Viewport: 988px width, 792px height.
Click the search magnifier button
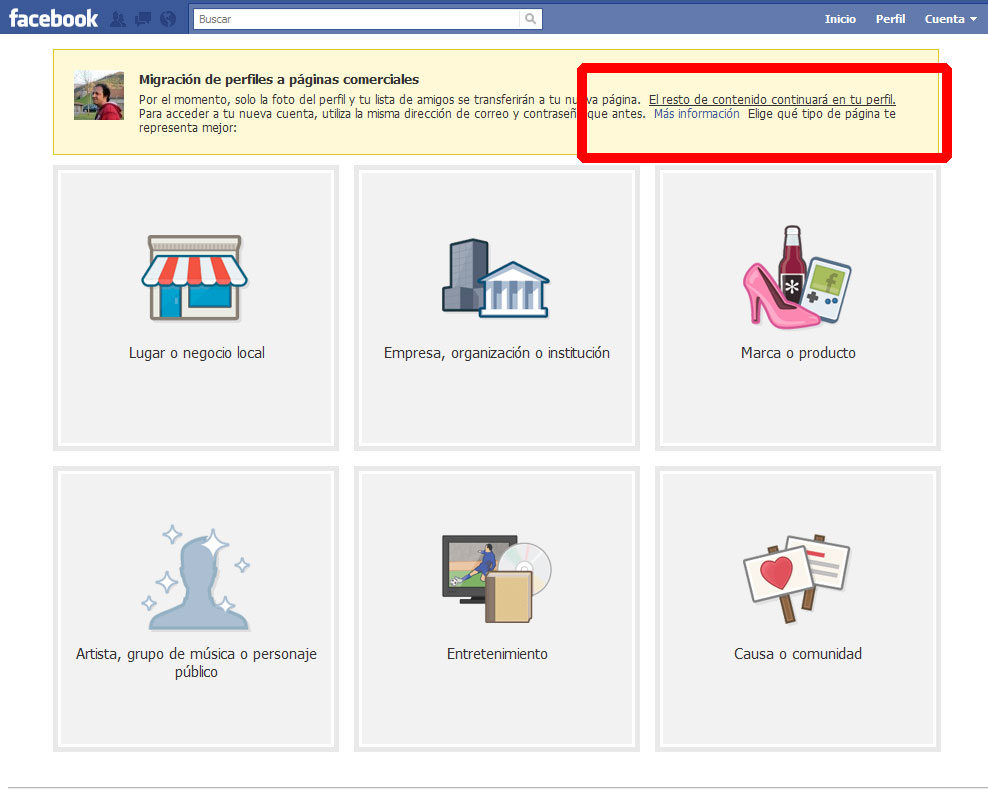(531, 19)
